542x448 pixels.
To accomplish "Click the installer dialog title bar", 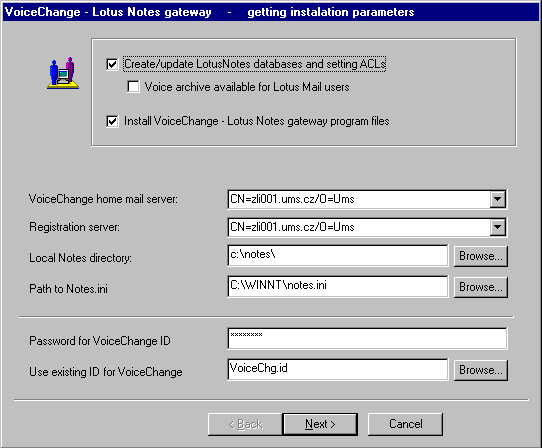I will [271, 12].
